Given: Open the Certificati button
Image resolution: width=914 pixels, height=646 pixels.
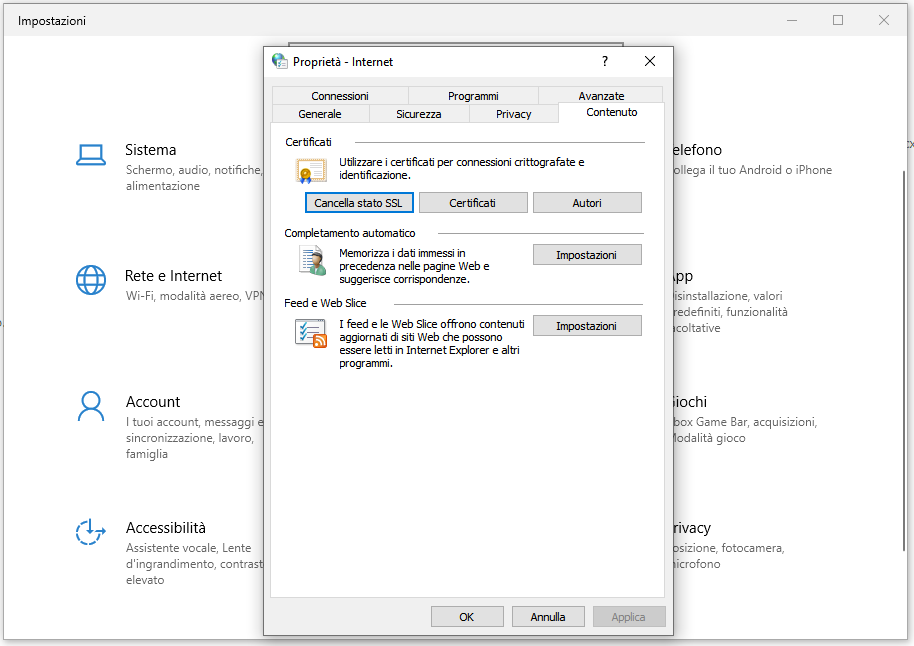Looking at the screenshot, I should click(x=472, y=203).
